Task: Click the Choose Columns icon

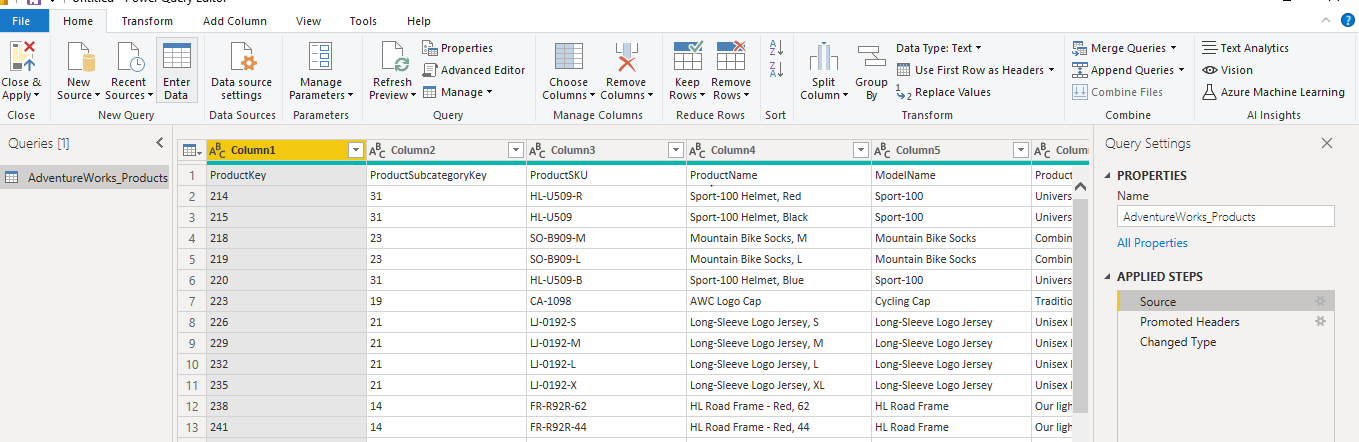Action: point(568,56)
